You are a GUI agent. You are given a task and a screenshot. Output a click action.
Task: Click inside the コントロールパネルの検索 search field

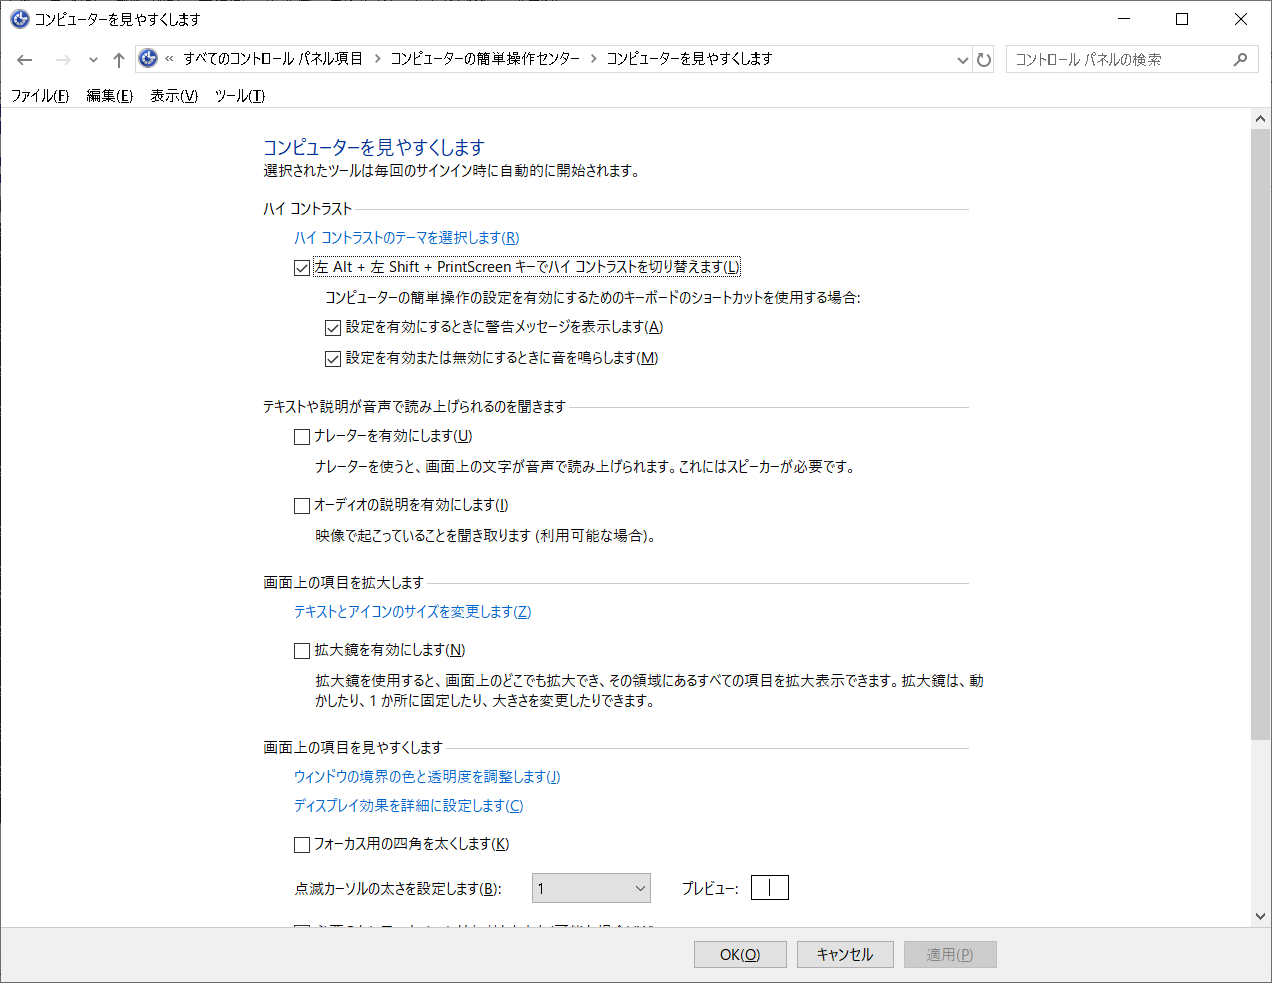click(x=1120, y=58)
